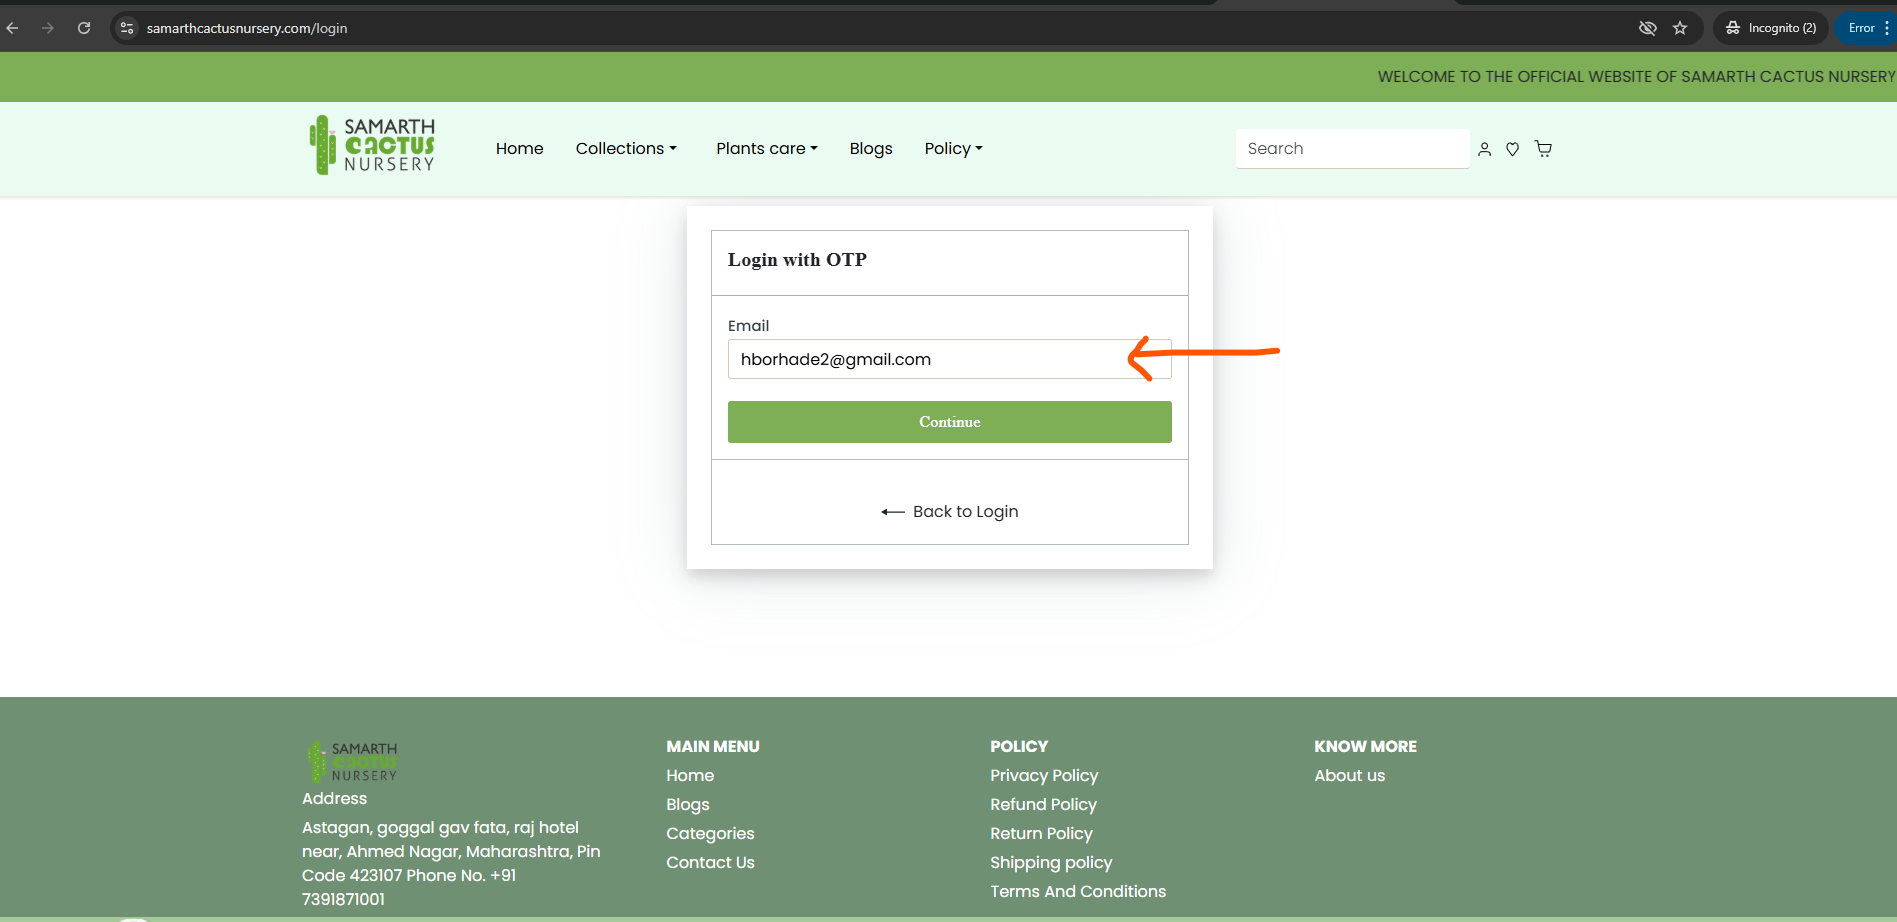Image resolution: width=1897 pixels, height=922 pixels.
Task: Reload the page with the refresh icon
Action: pos(84,28)
